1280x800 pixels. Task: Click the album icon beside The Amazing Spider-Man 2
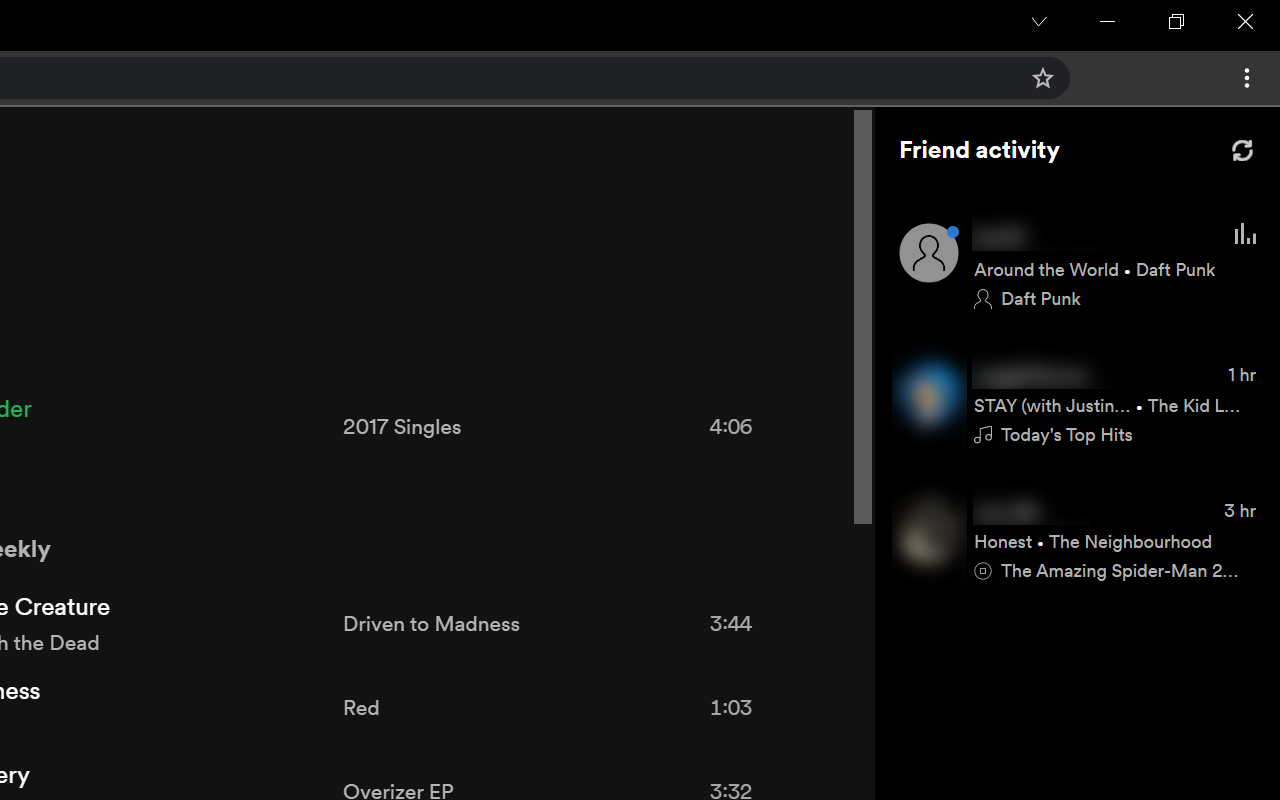[982, 570]
